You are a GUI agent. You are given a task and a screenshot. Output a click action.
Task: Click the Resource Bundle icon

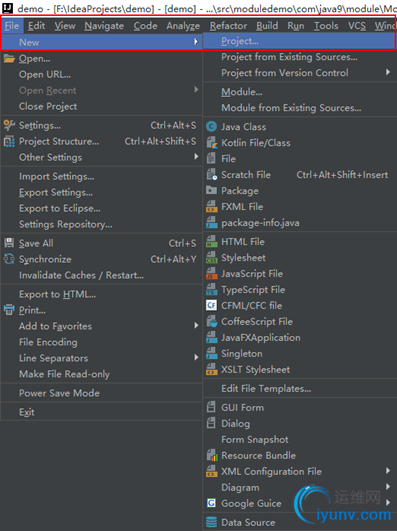pos(212,455)
